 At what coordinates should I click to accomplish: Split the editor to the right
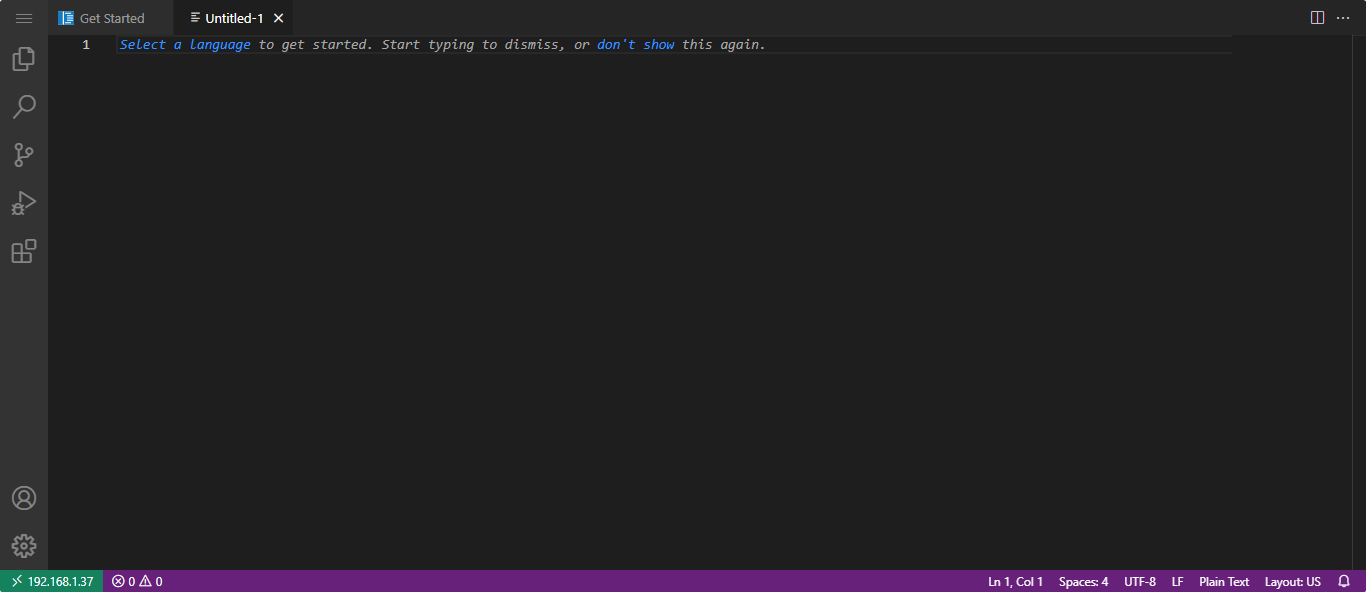tap(1317, 18)
